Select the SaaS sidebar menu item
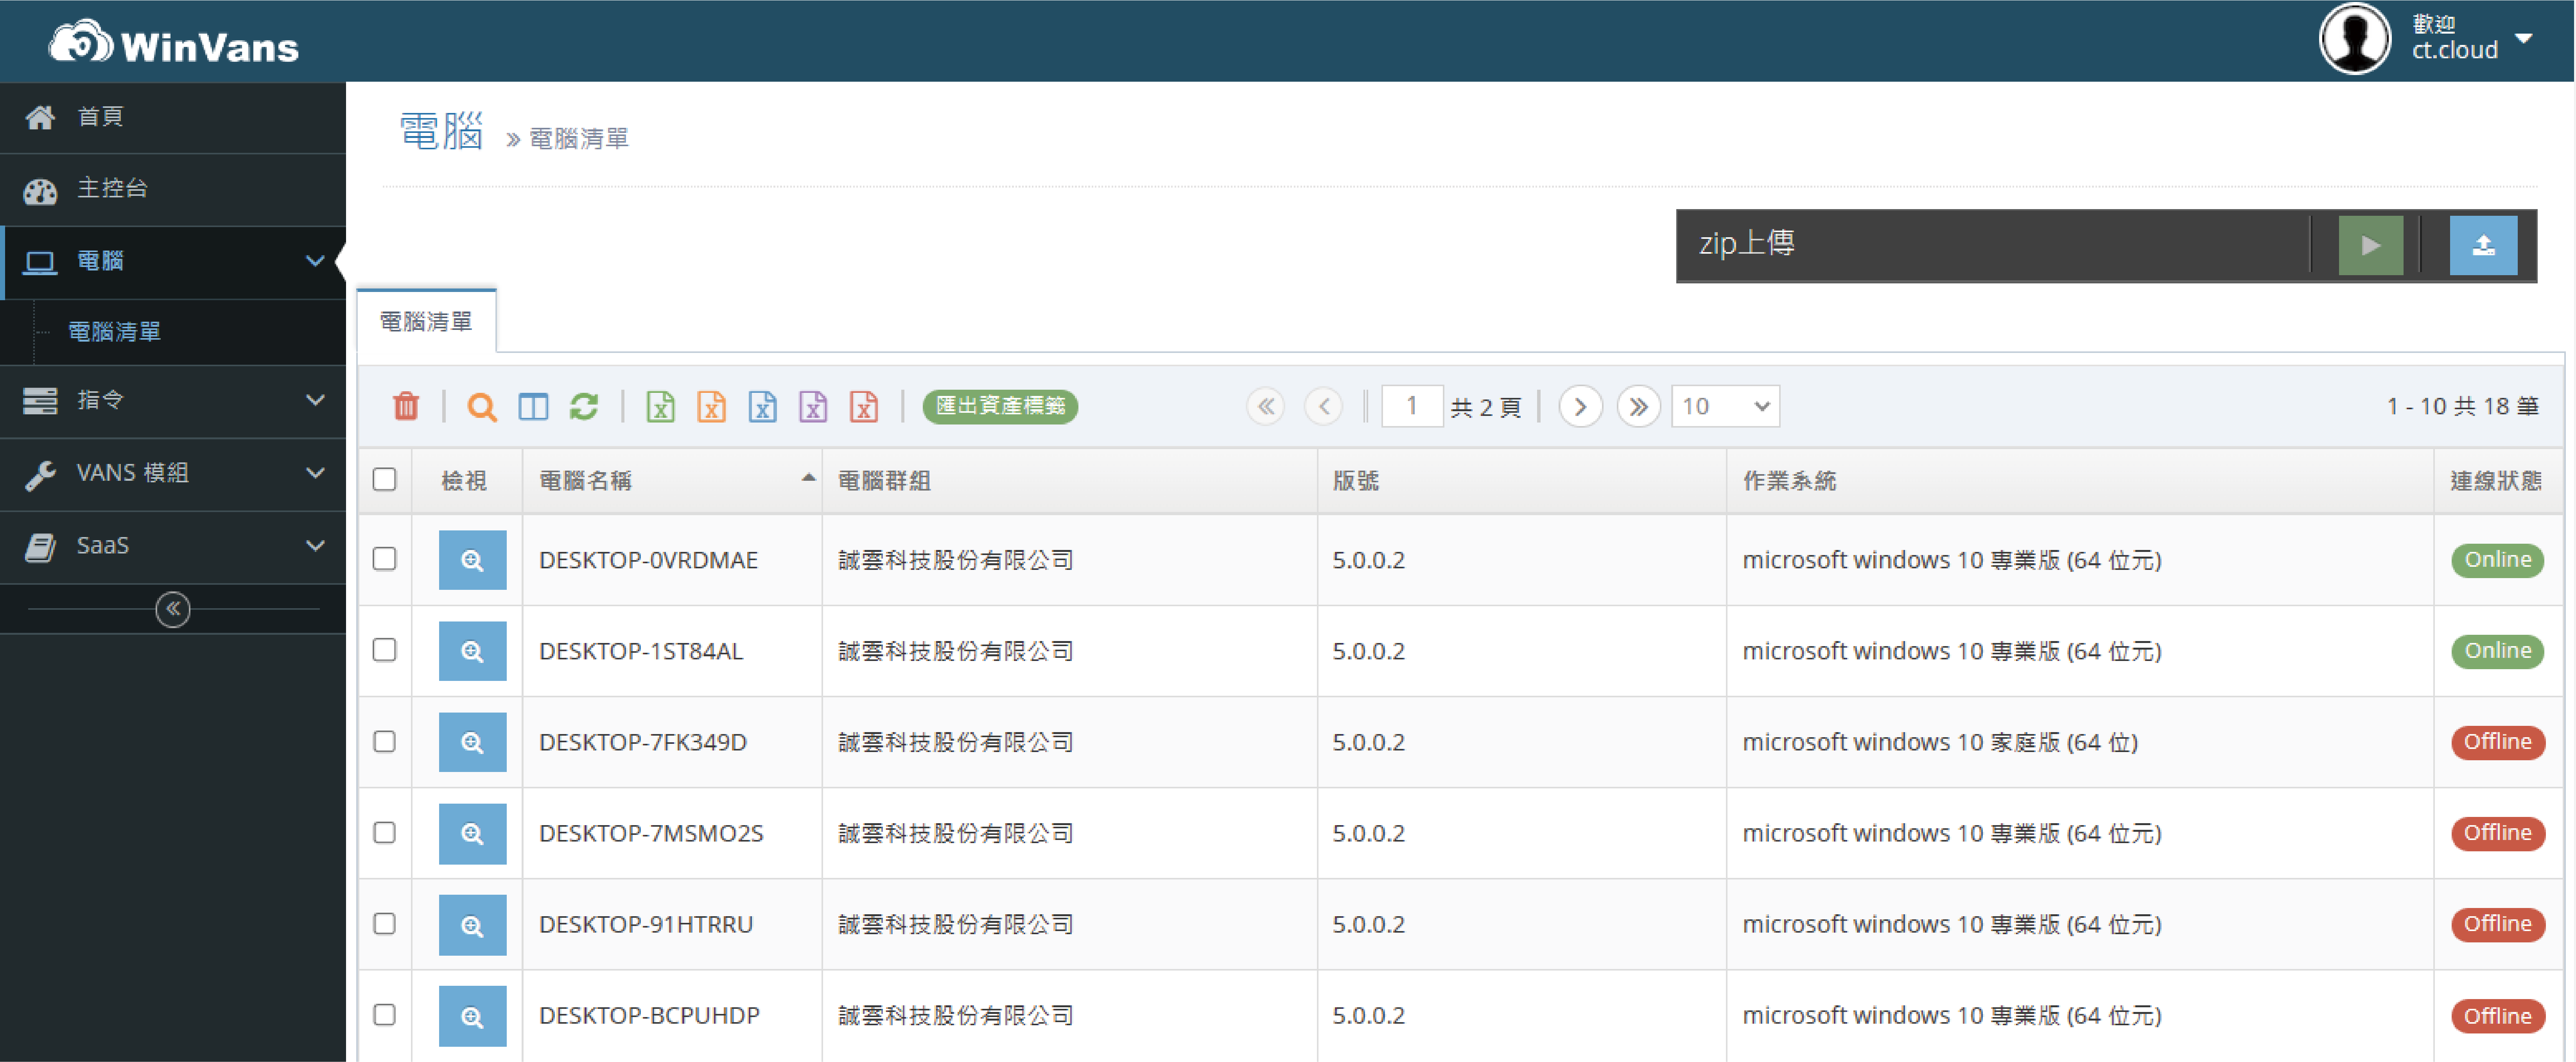The width and height of the screenshot is (2576, 1062). 173,547
